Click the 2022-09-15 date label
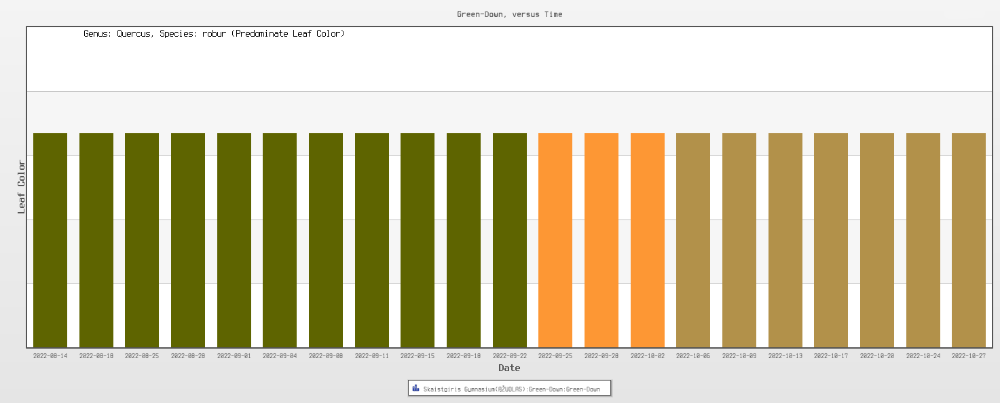 pos(418,355)
